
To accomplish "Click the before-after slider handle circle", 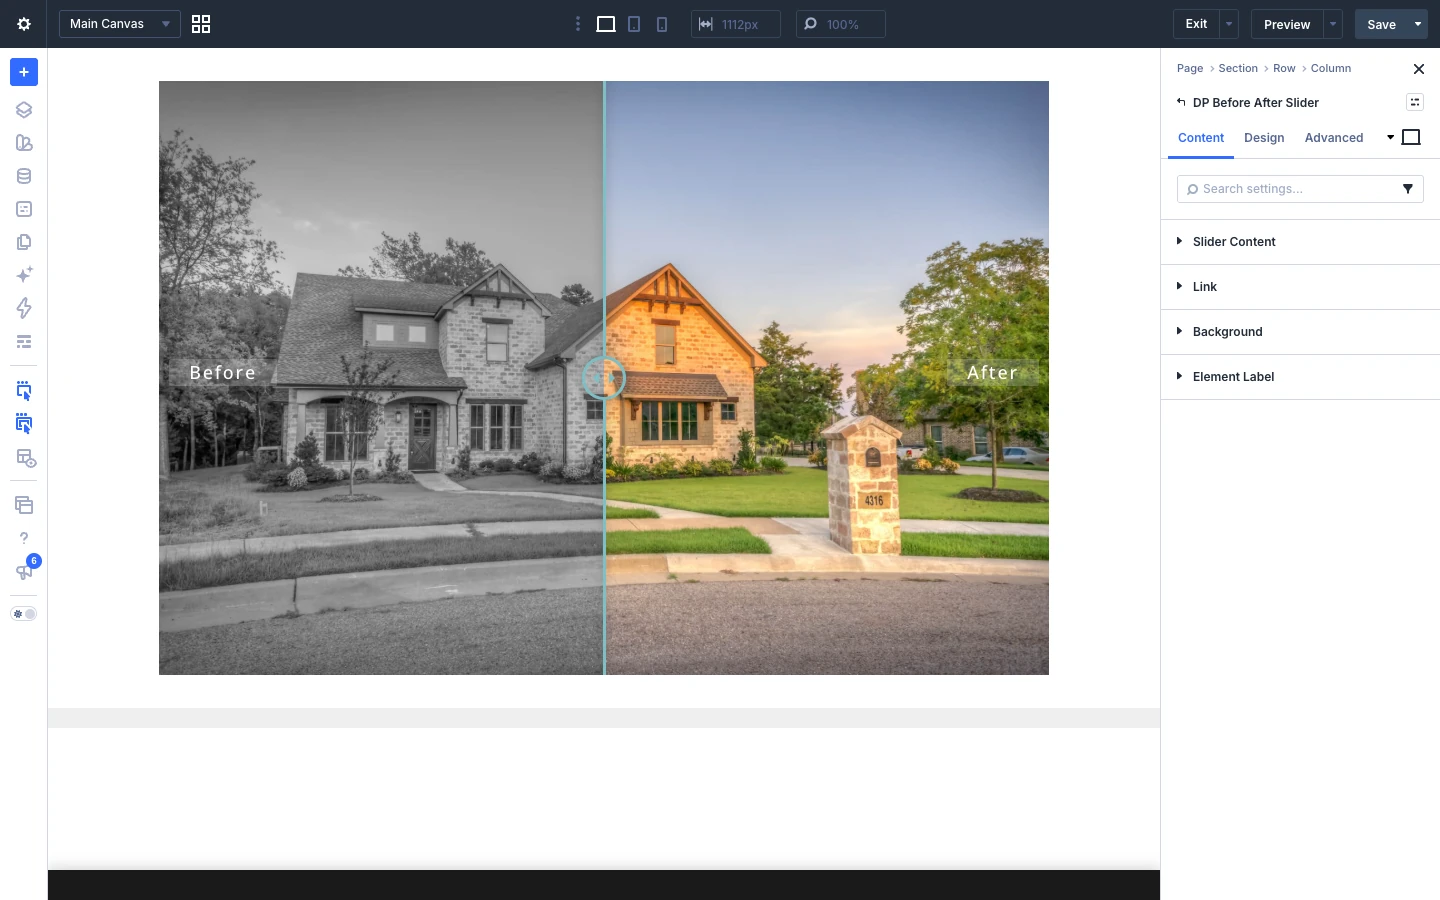I will coord(604,378).
